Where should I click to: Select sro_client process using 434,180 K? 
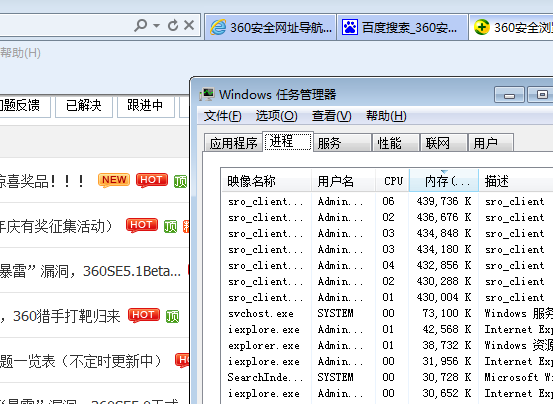tap(387, 249)
